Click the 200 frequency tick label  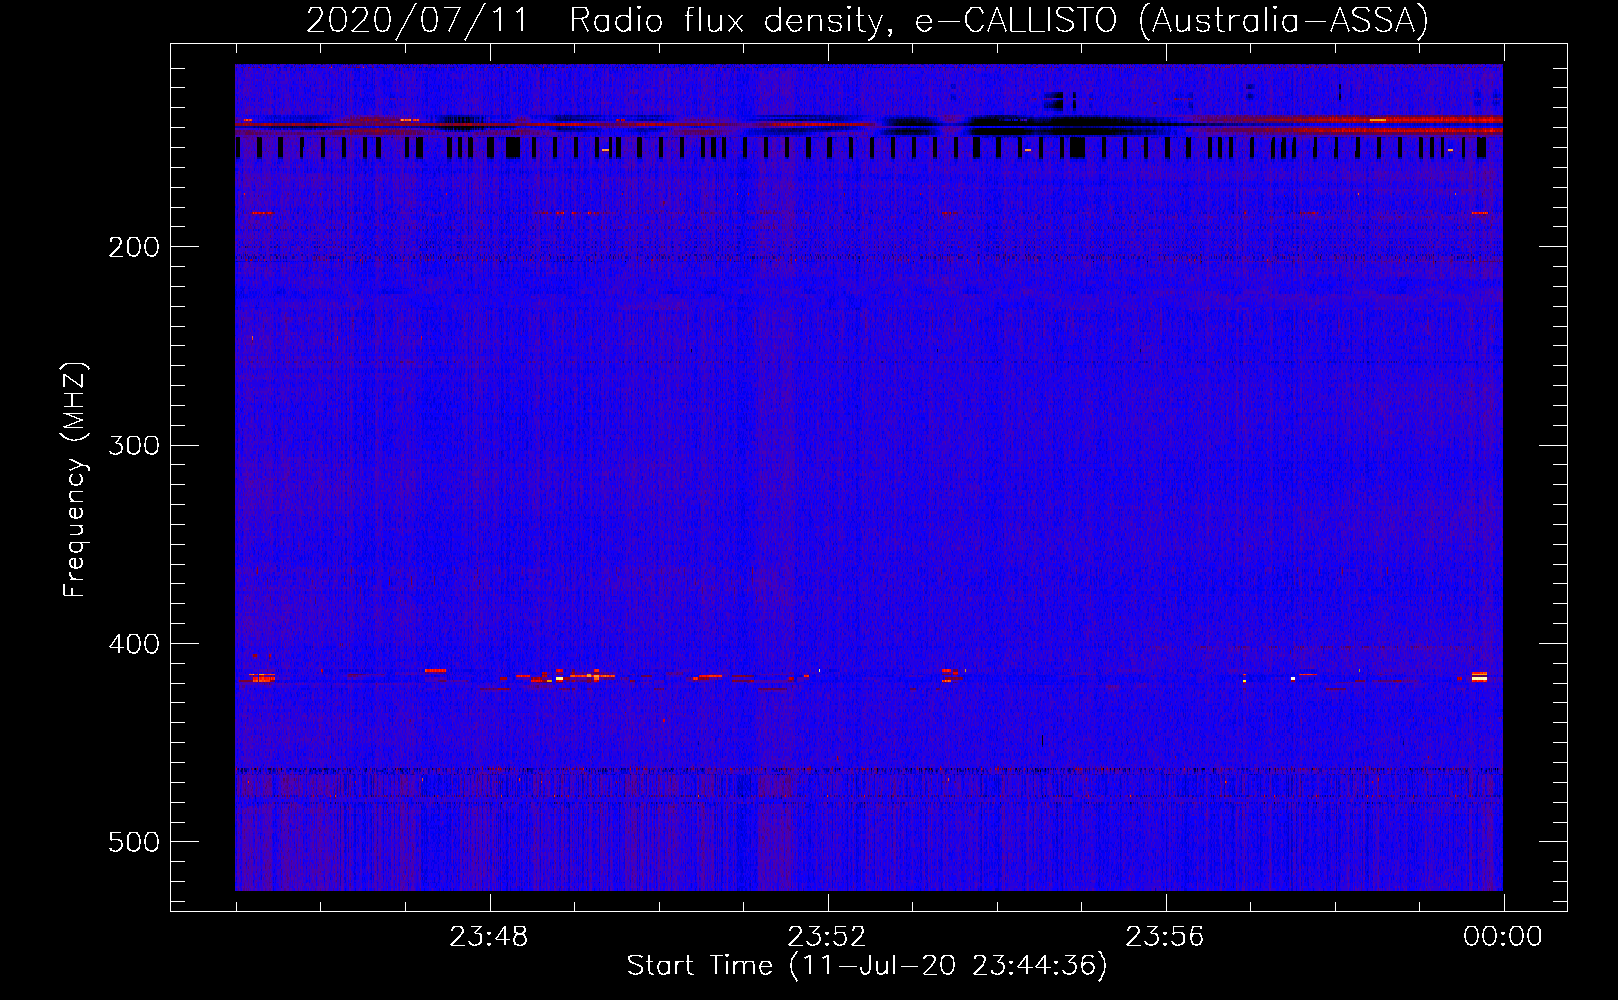coord(134,247)
